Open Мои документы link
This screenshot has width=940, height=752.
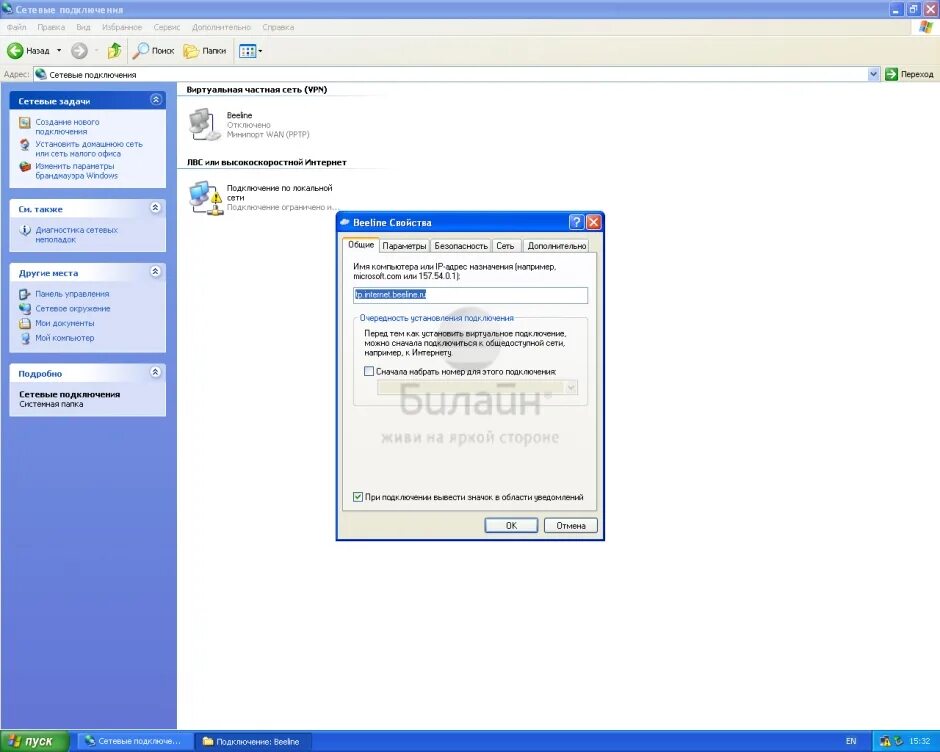[x=65, y=323]
